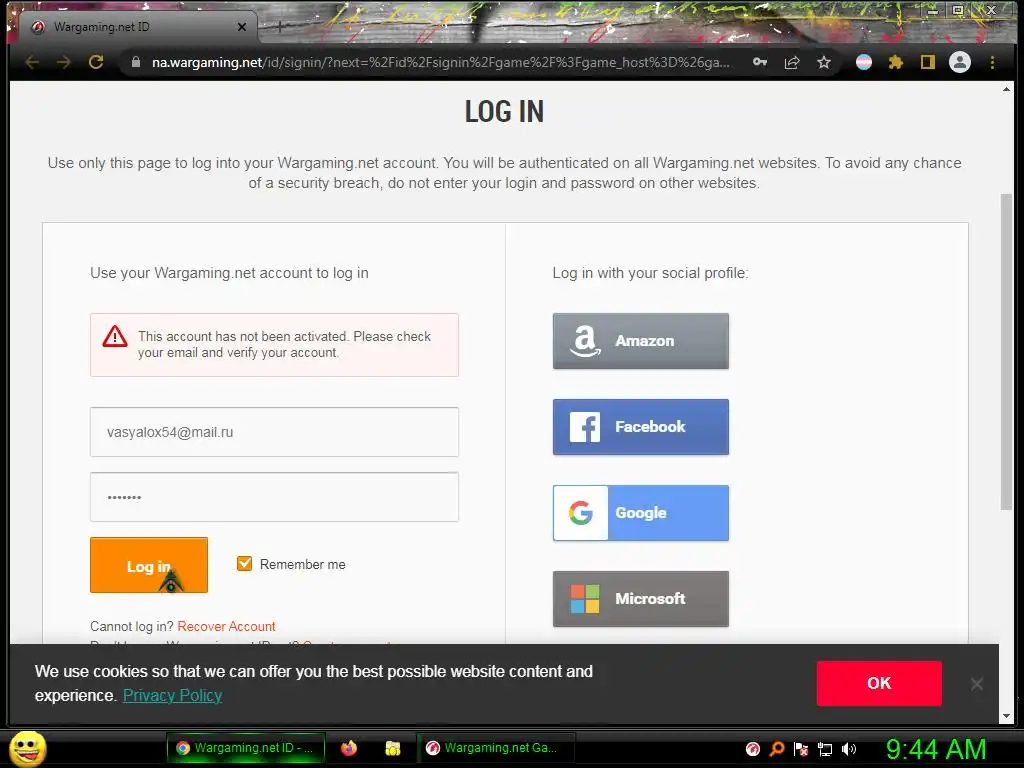This screenshot has width=1024, height=768.
Task: Open the Recover Account link
Action: 226,626
